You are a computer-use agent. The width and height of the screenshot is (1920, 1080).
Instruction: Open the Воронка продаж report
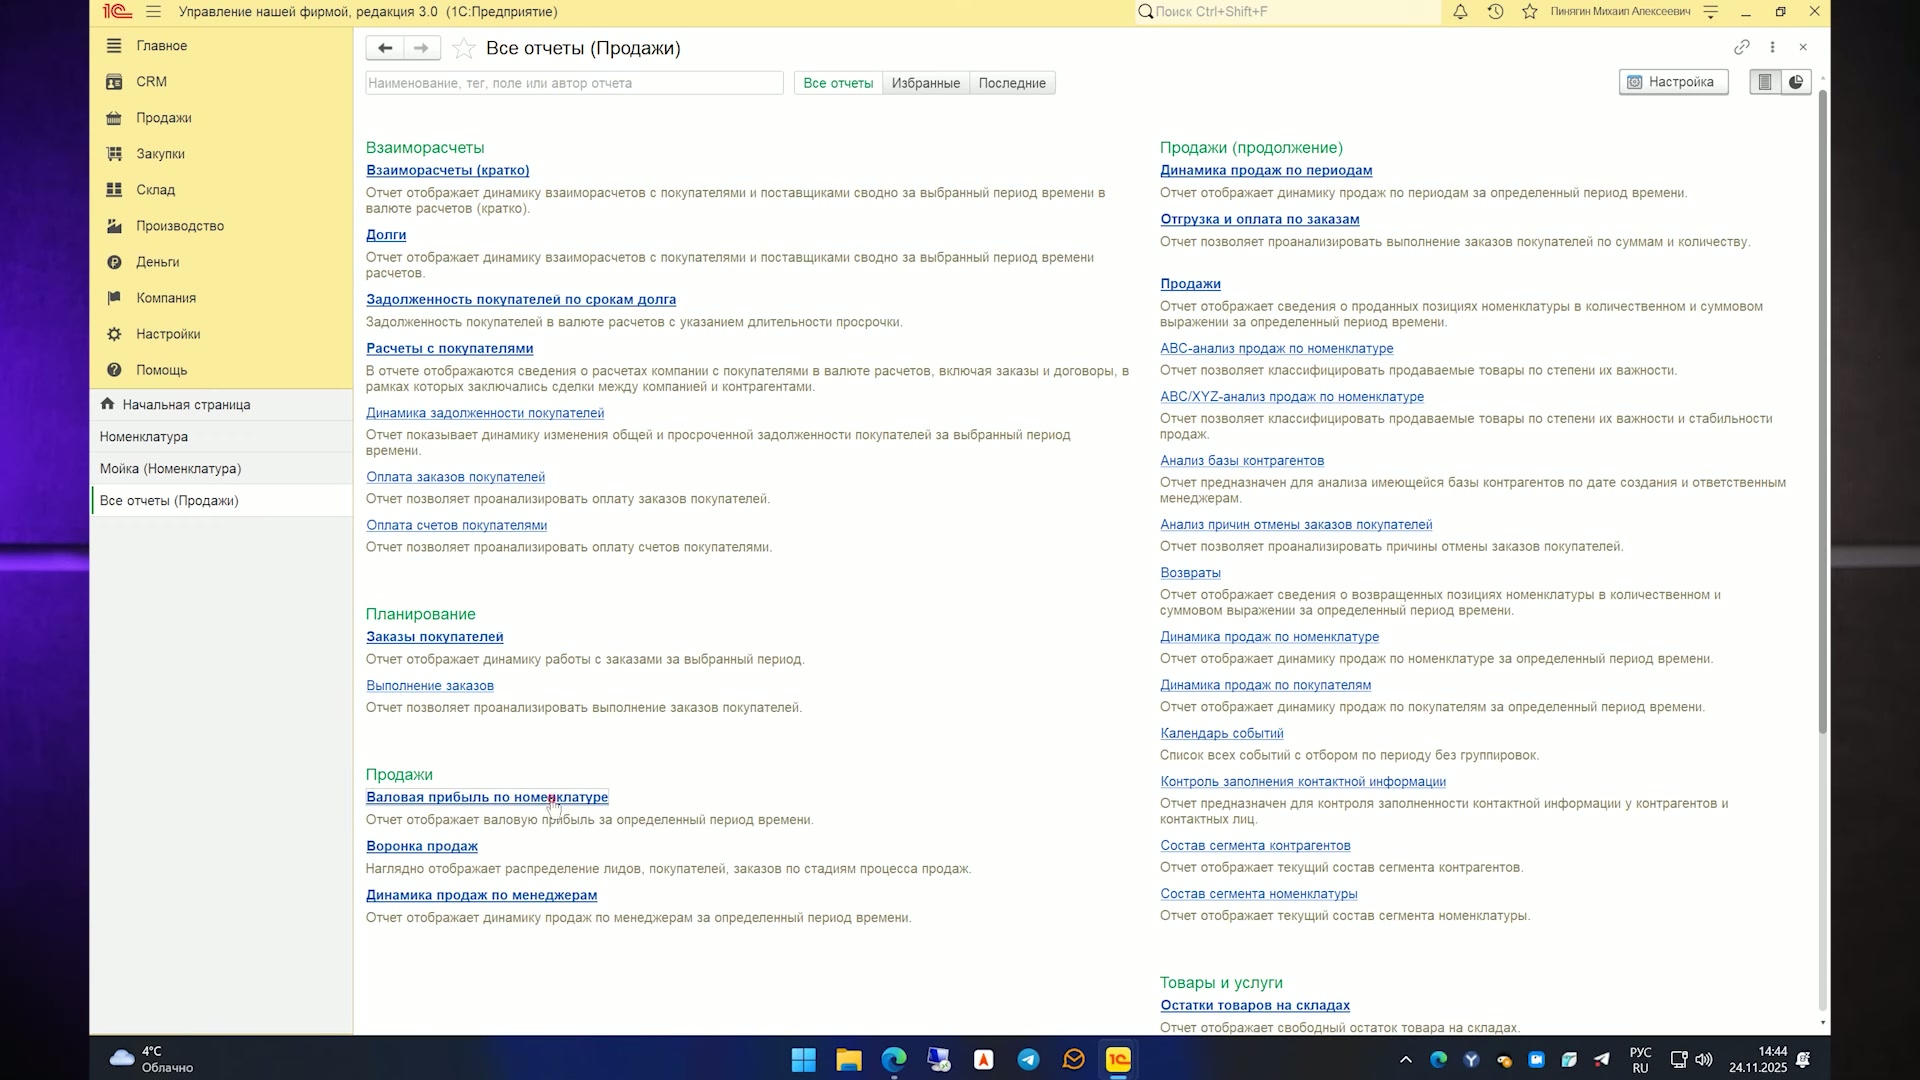422,846
